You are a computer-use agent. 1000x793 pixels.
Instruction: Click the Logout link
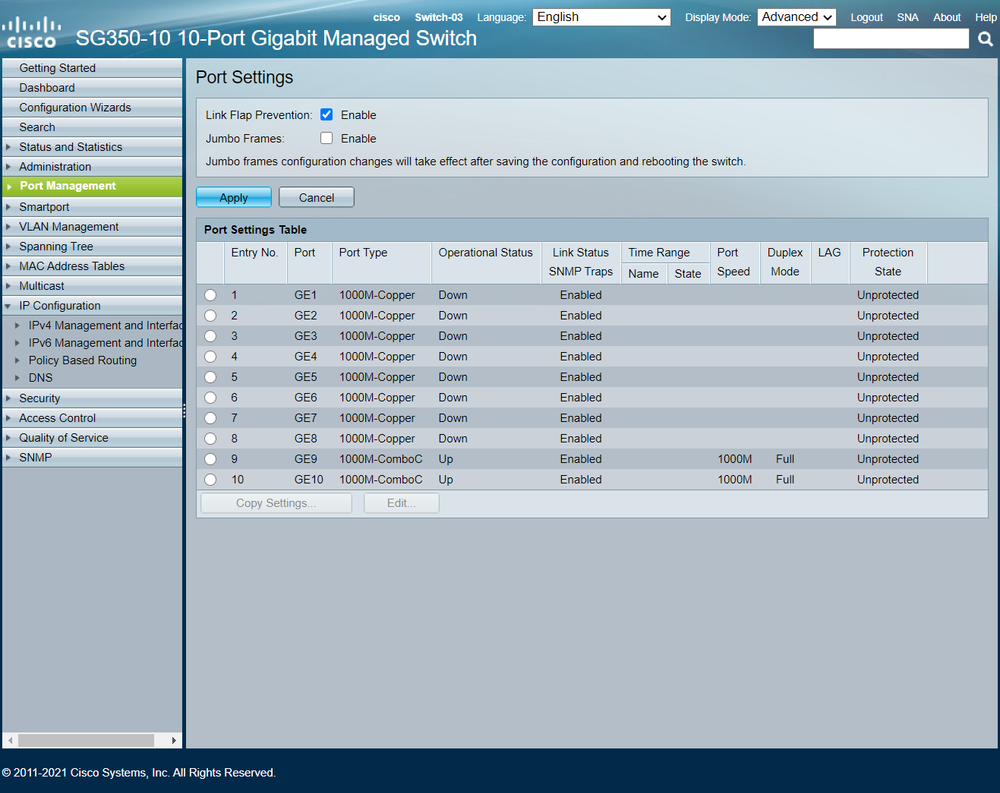click(867, 17)
